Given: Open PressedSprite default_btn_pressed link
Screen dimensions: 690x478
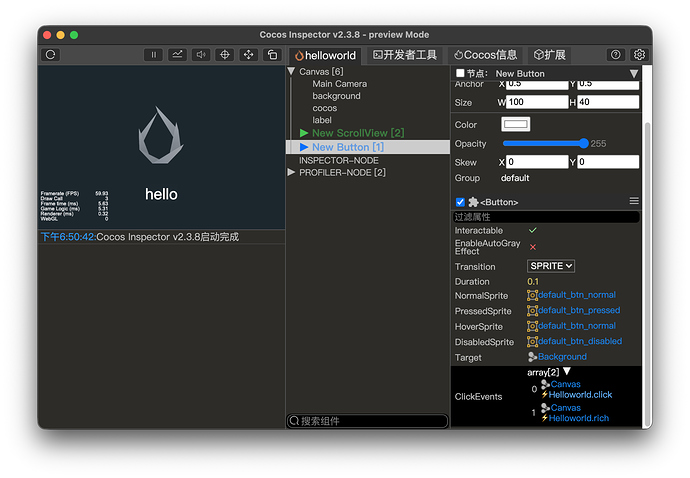Looking at the screenshot, I should 579,310.
